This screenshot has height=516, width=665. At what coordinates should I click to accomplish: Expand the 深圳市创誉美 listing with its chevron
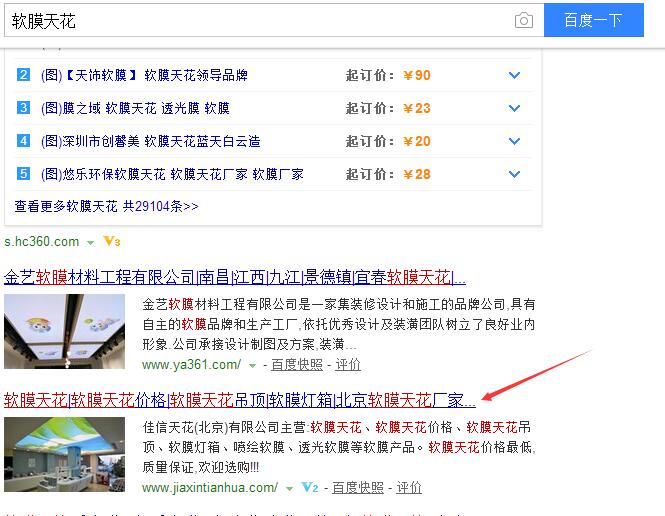pyautogui.click(x=514, y=141)
